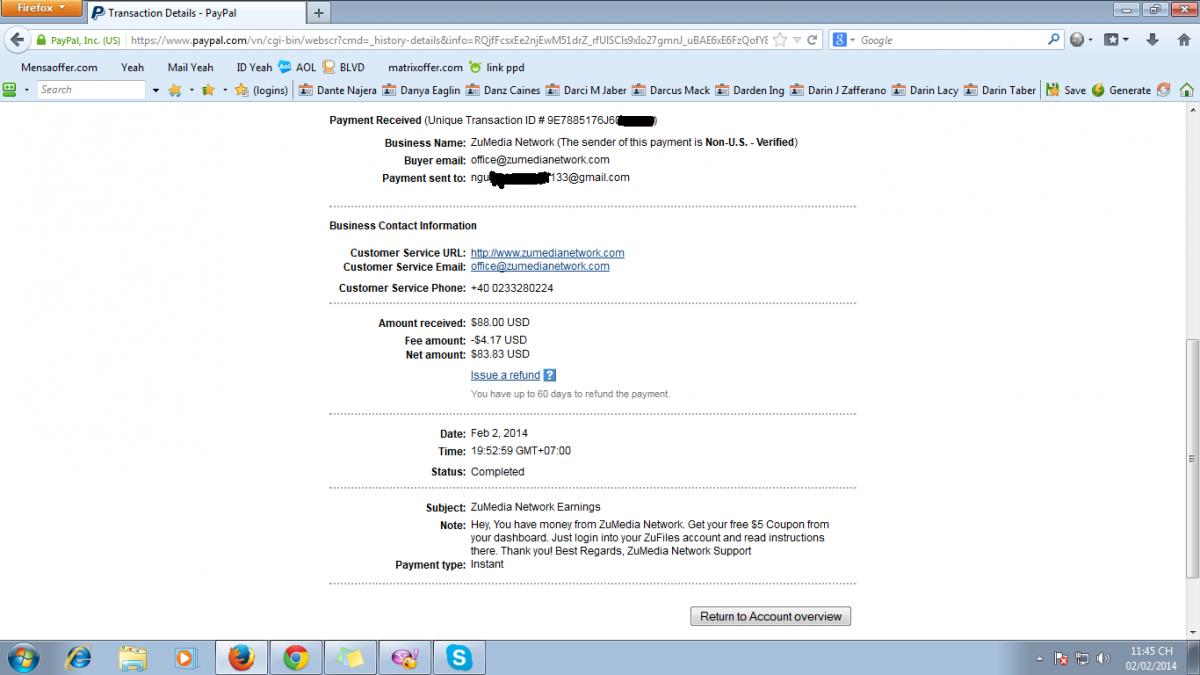The height and width of the screenshot is (675, 1200).
Task: Open the Downloads arrow icon
Action: (x=1153, y=40)
